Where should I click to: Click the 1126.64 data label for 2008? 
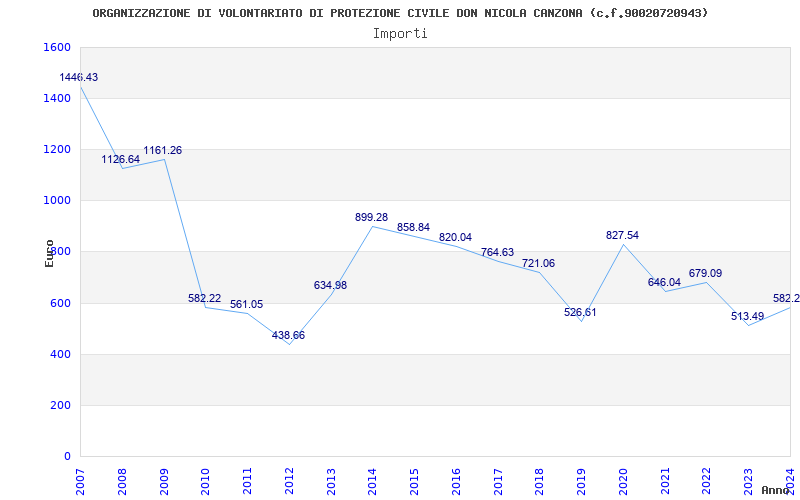(x=120, y=159)
